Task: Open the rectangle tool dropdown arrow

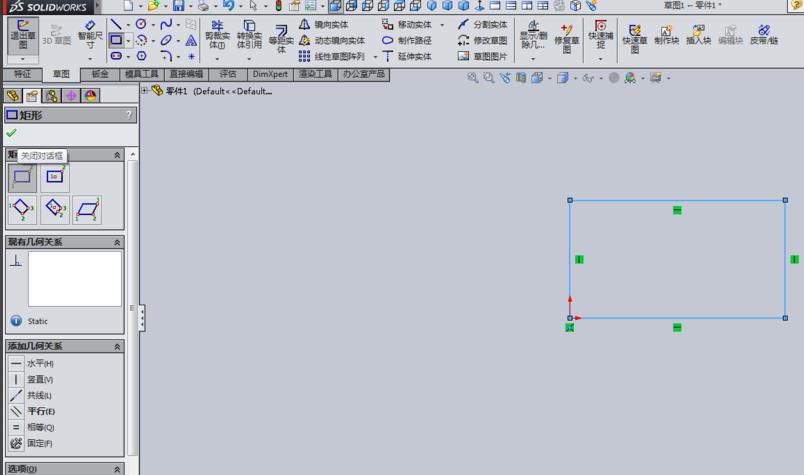Action: click(128, 41)
